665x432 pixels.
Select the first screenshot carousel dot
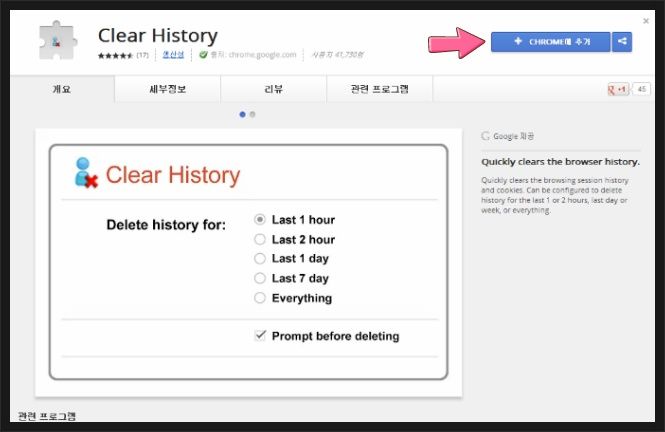tap(242, 114)
